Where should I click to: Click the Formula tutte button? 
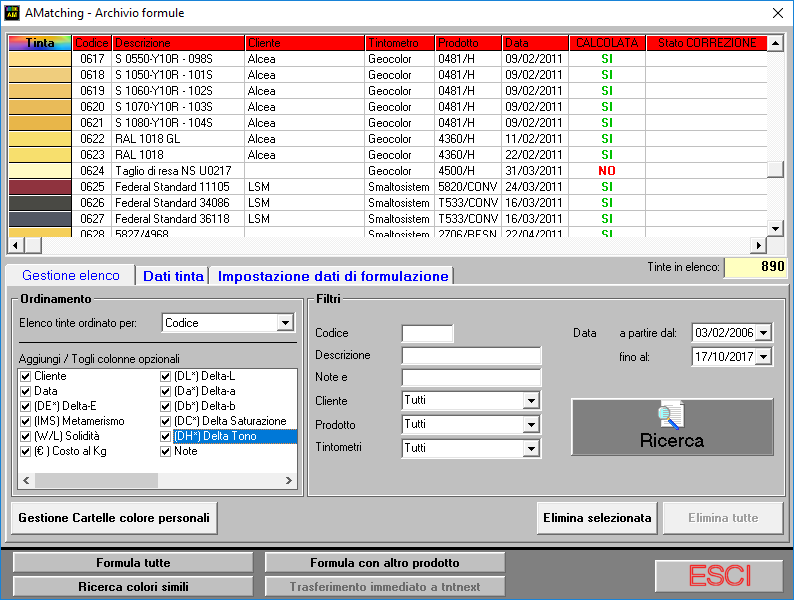pyautogui.click(x=133, y=563)
